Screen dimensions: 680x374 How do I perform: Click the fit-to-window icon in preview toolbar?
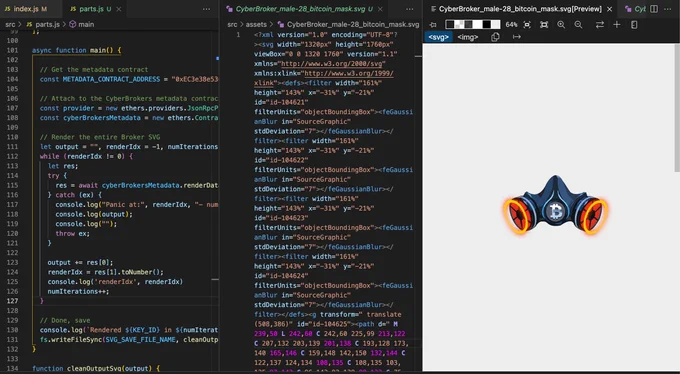click(x=544, y=25)
